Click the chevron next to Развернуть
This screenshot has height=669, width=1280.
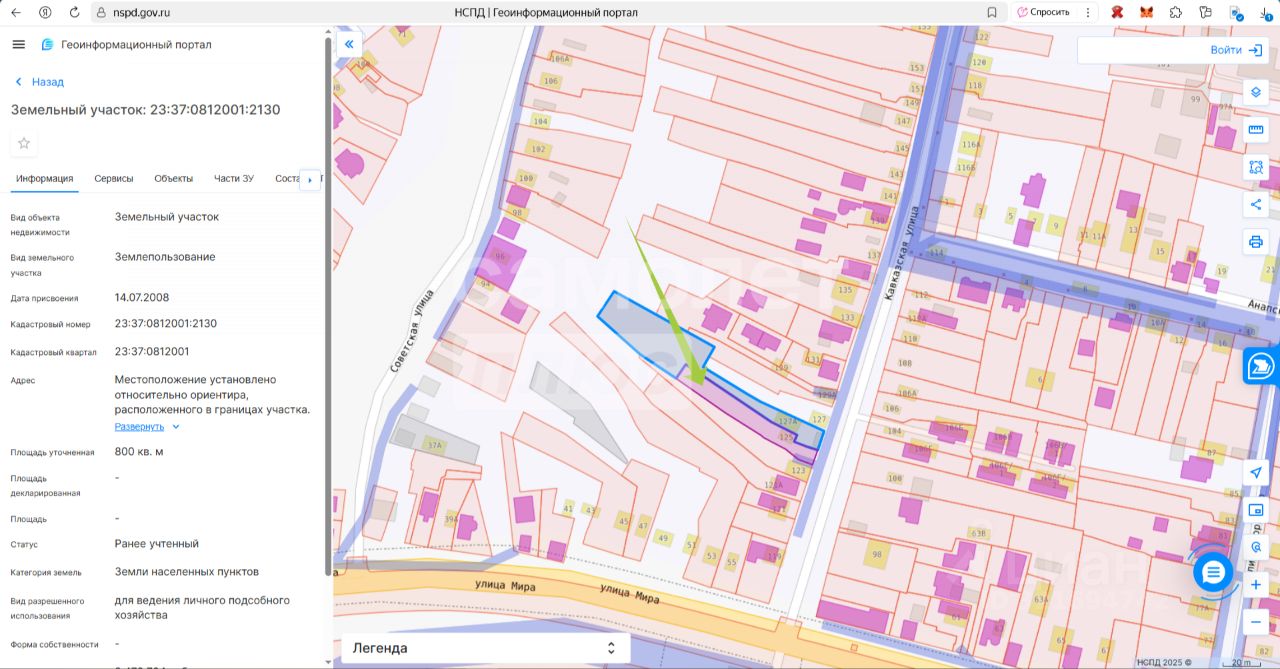(176, 426)
